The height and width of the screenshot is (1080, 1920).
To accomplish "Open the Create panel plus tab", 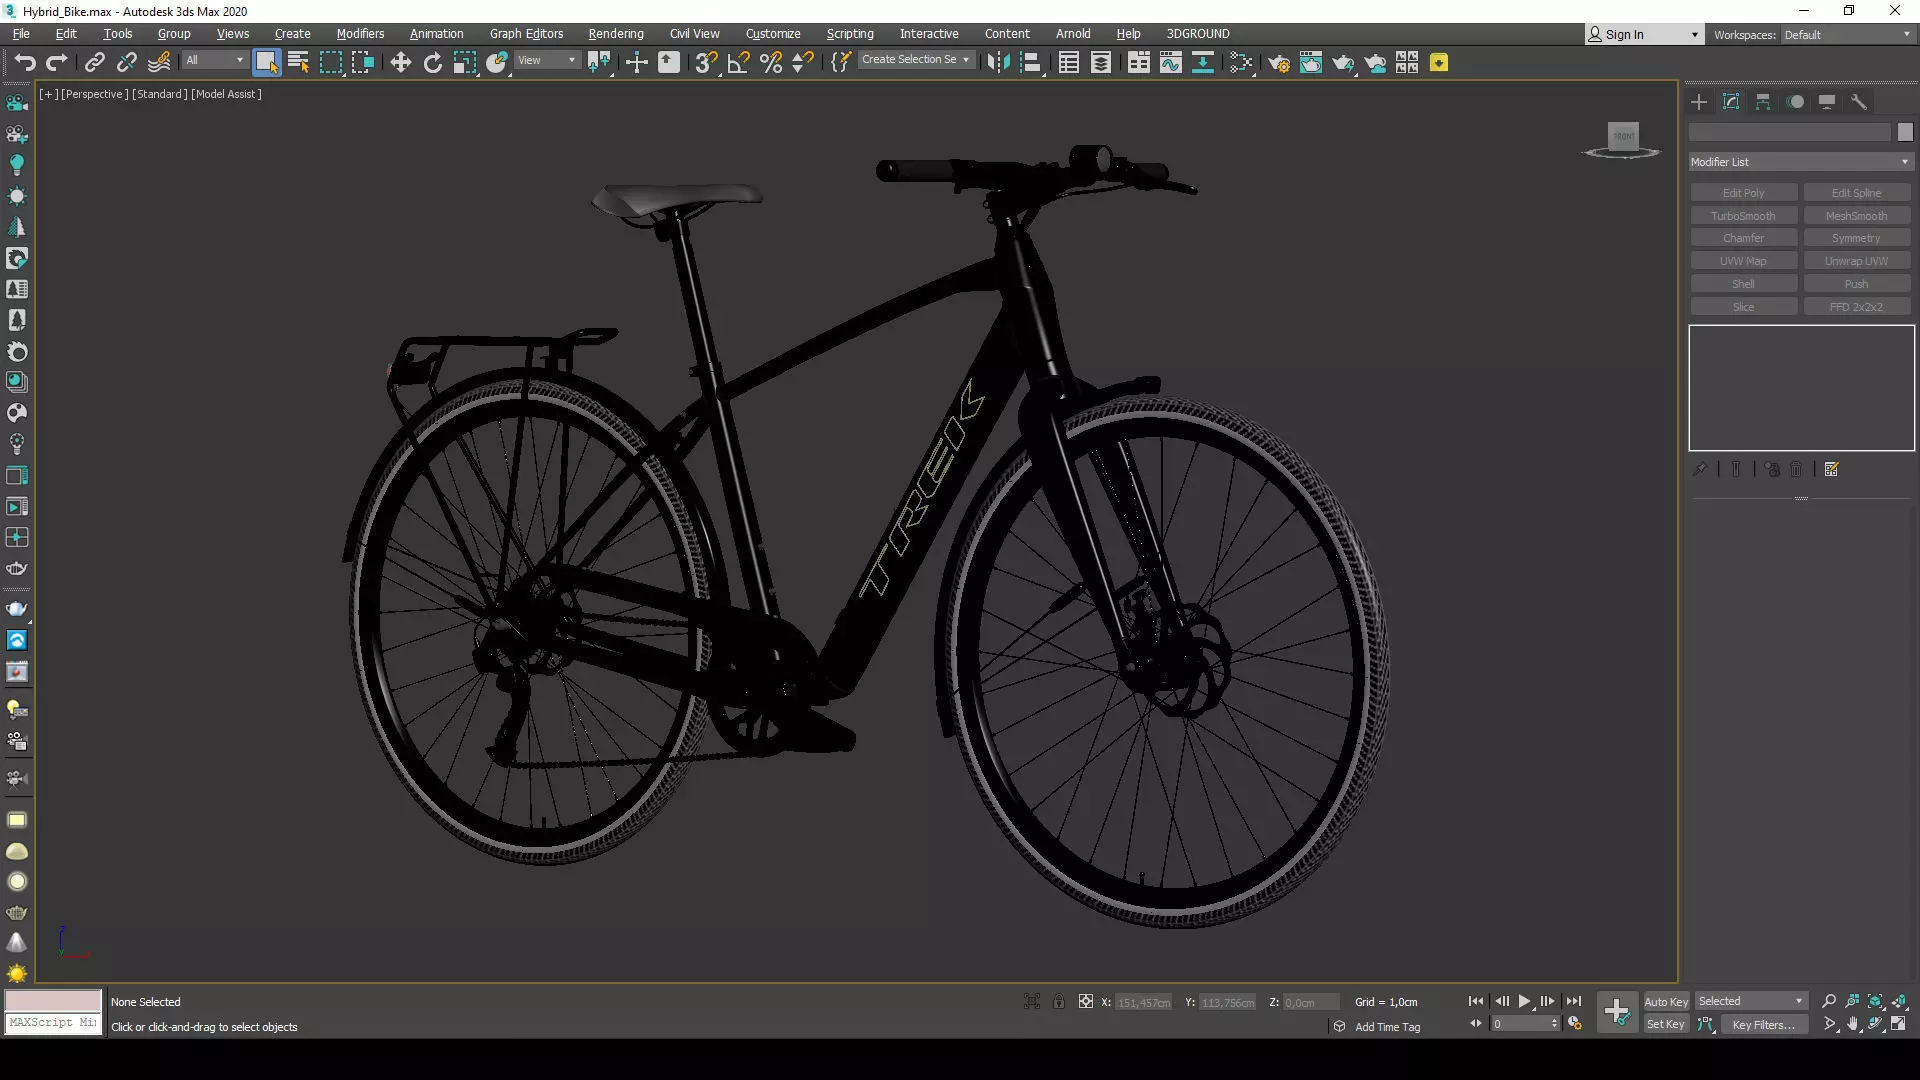I will [1699, 102].
